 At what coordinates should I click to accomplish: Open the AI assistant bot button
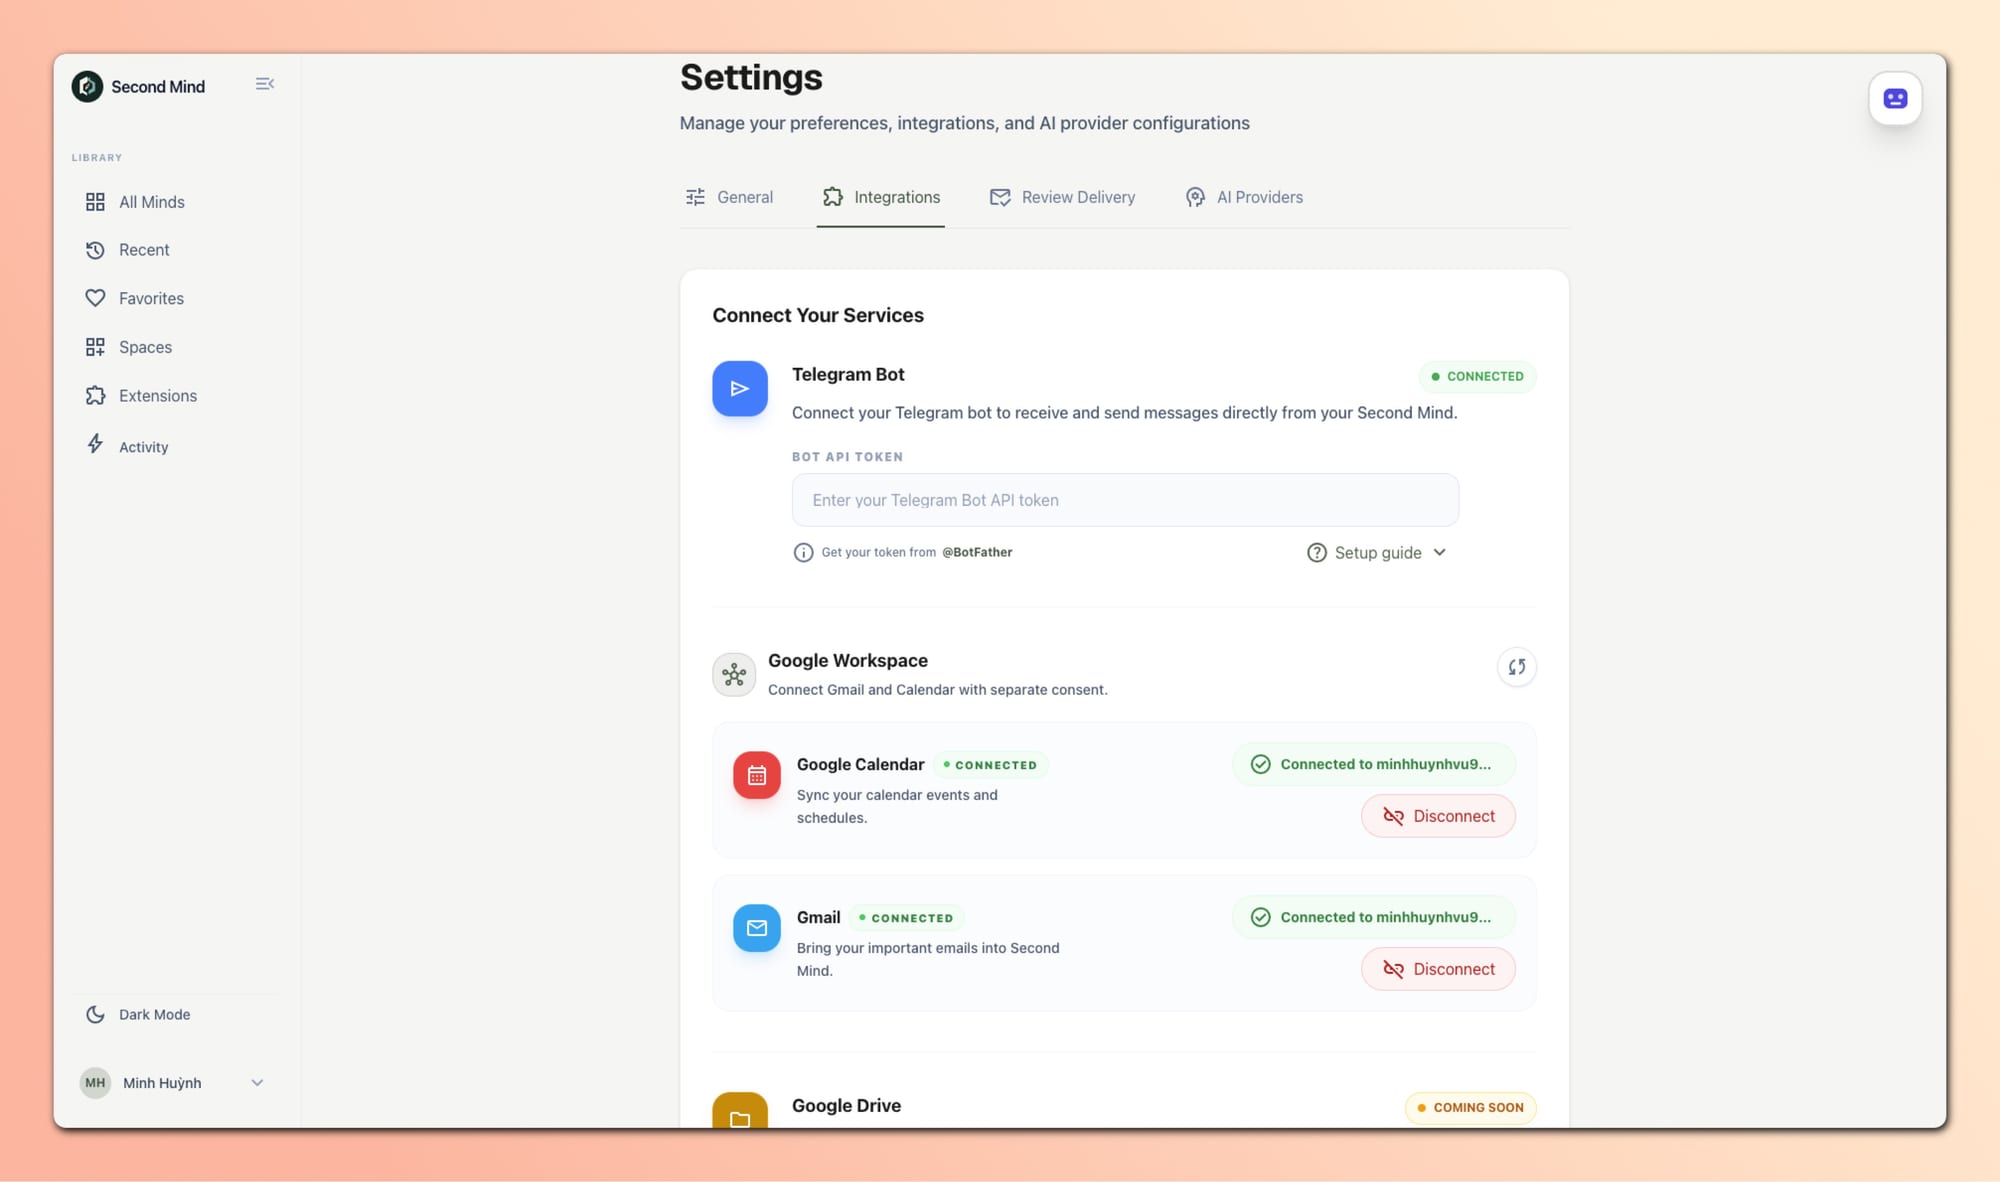[1895, 98]
